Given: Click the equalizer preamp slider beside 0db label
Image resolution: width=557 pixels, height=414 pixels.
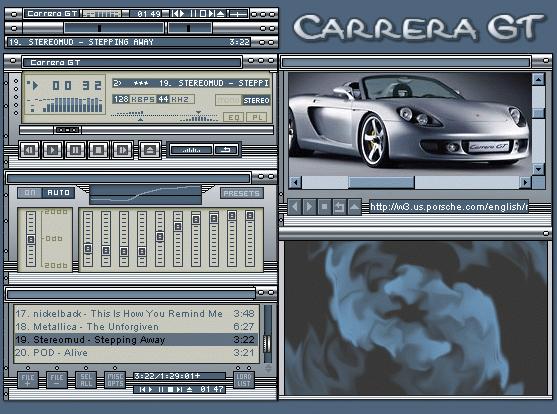Looking at the screenshot, I should point(31,239).
